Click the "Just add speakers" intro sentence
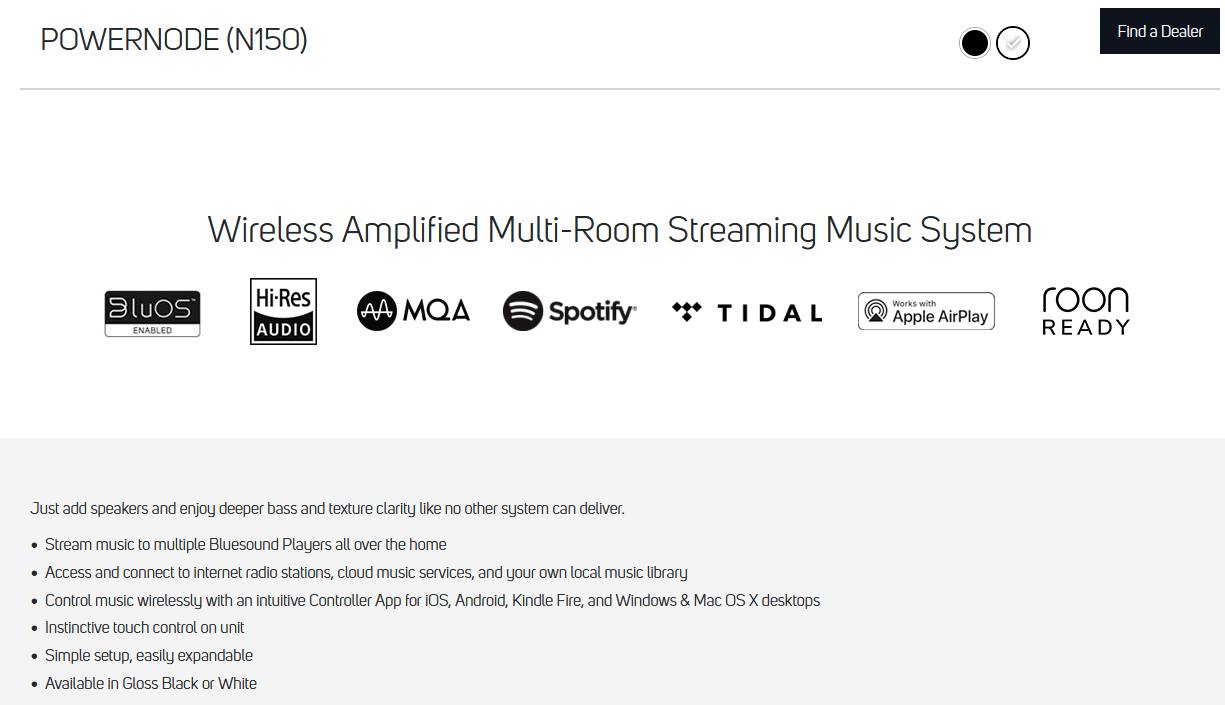Screen dimensions: 1225x705 coord(327,508)
